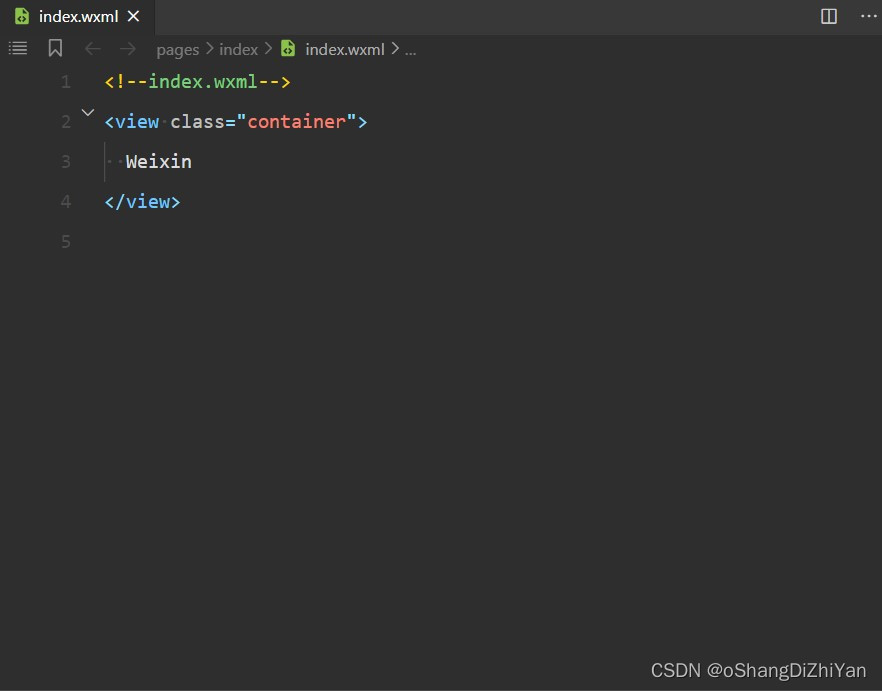Toggle the outline list icon
This screenshot has height=691, width=882.
click(x=18, y=48)
